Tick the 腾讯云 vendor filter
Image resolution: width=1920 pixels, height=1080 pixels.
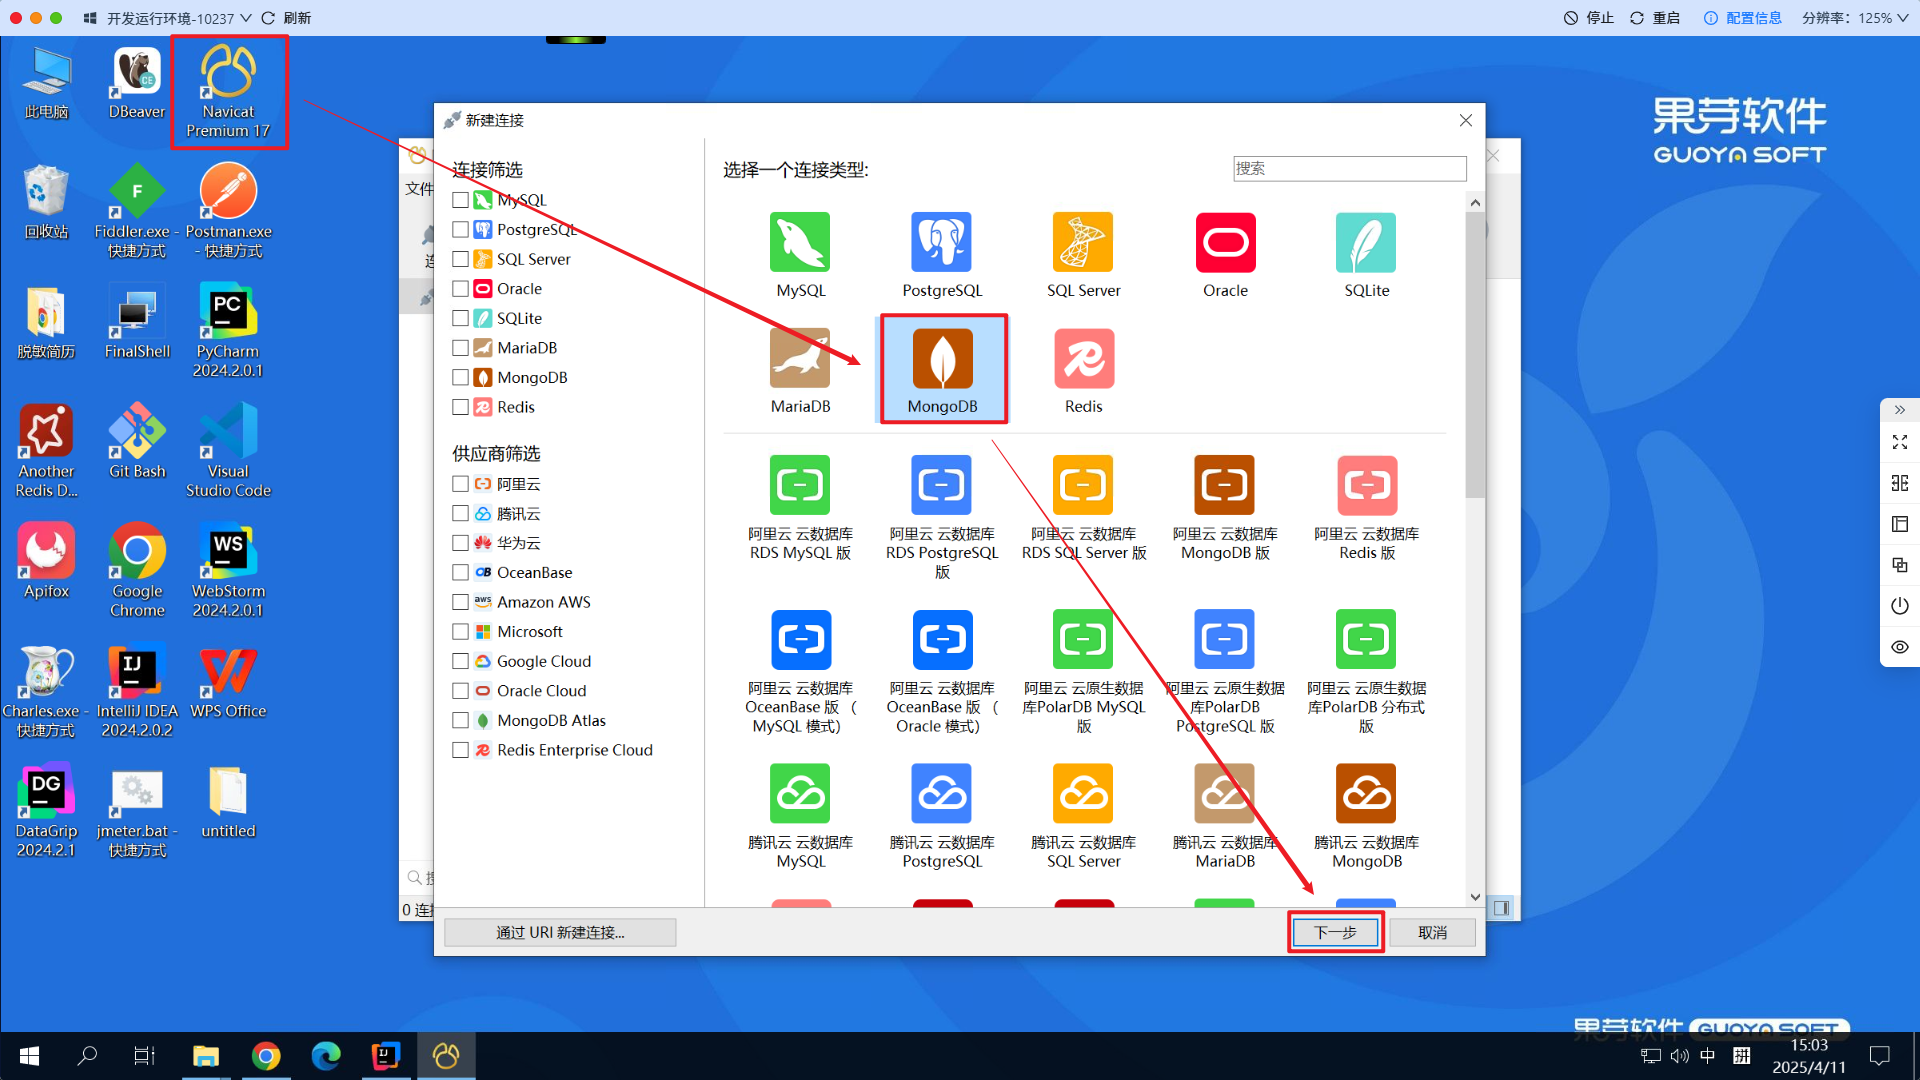[x=460, y=513]
